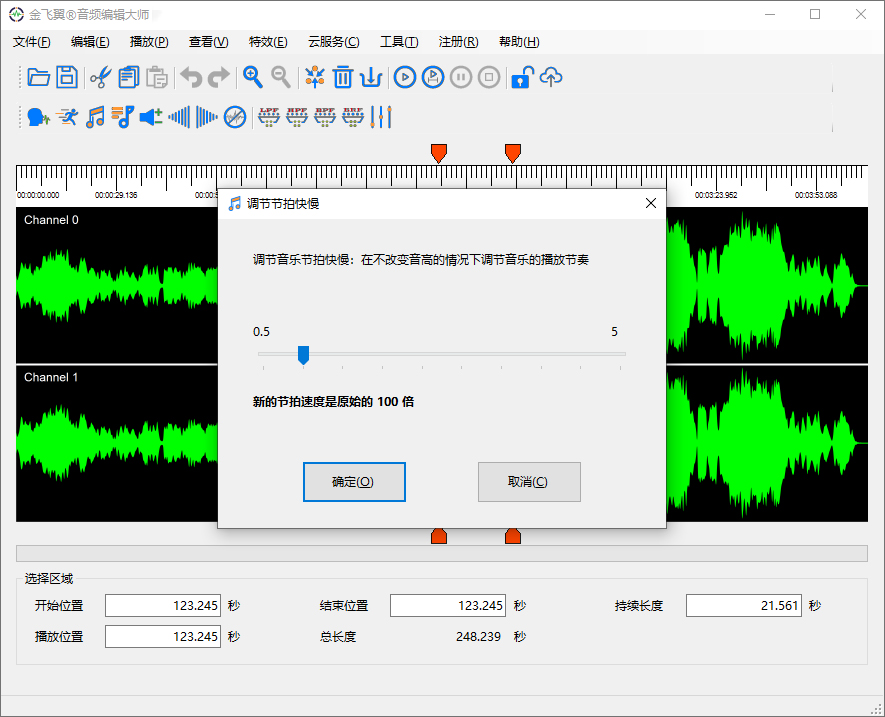Open the 文件(F) menu

(32, 42)
